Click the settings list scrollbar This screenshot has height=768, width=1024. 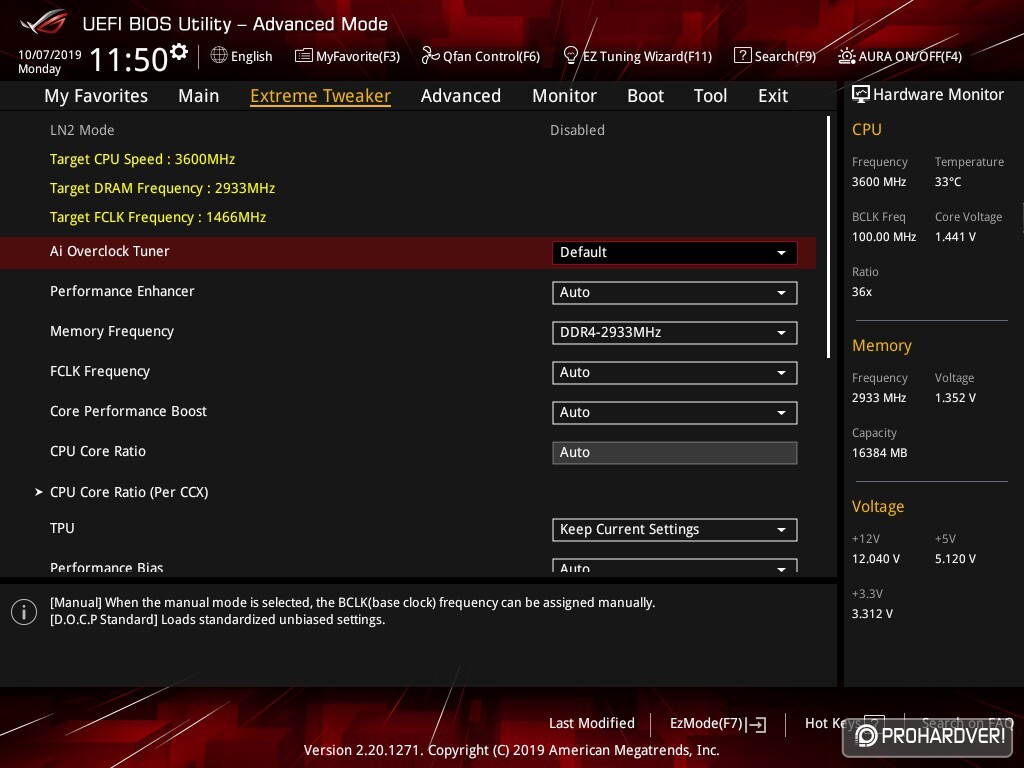(828, 237)
